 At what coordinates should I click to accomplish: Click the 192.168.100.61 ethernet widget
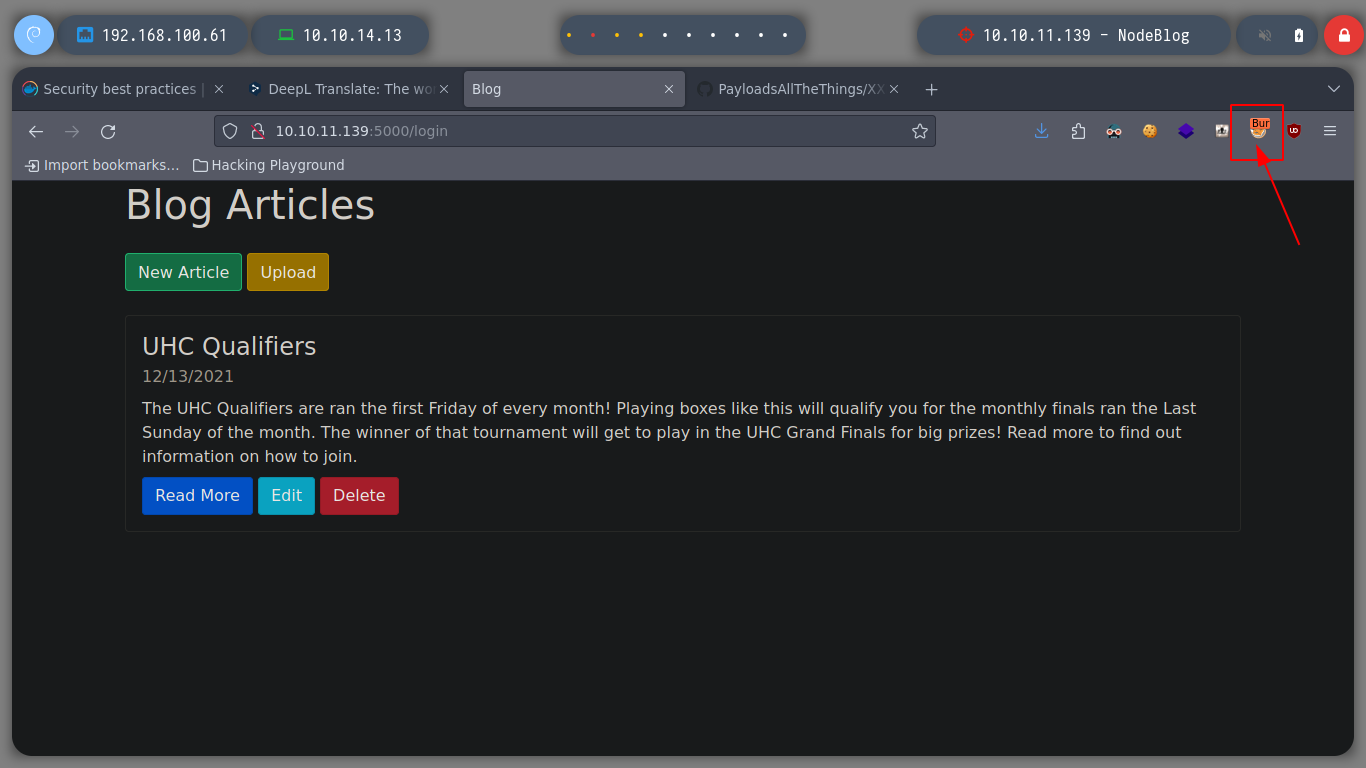pyautogui.click(x=152, y=35)
